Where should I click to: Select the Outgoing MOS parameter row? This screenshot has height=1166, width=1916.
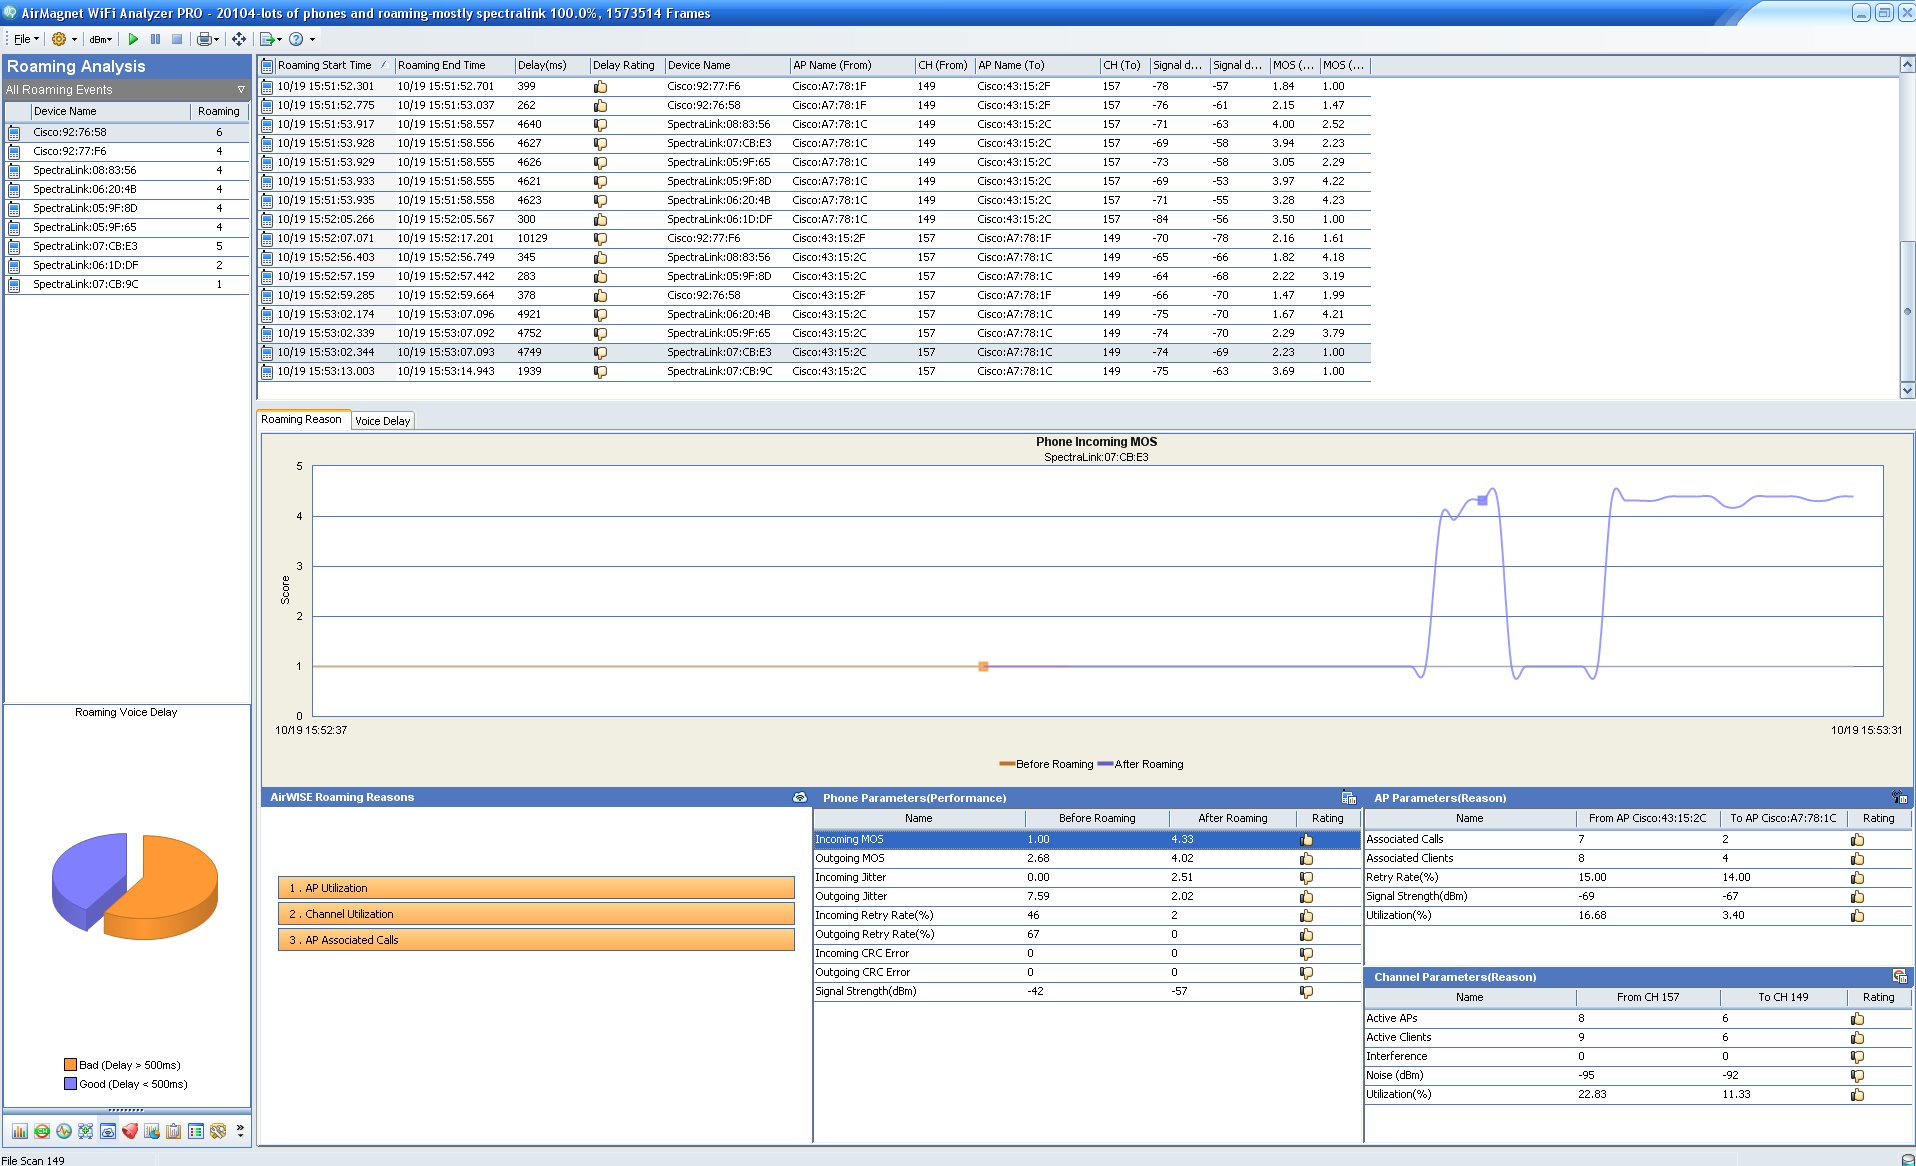1087,859
